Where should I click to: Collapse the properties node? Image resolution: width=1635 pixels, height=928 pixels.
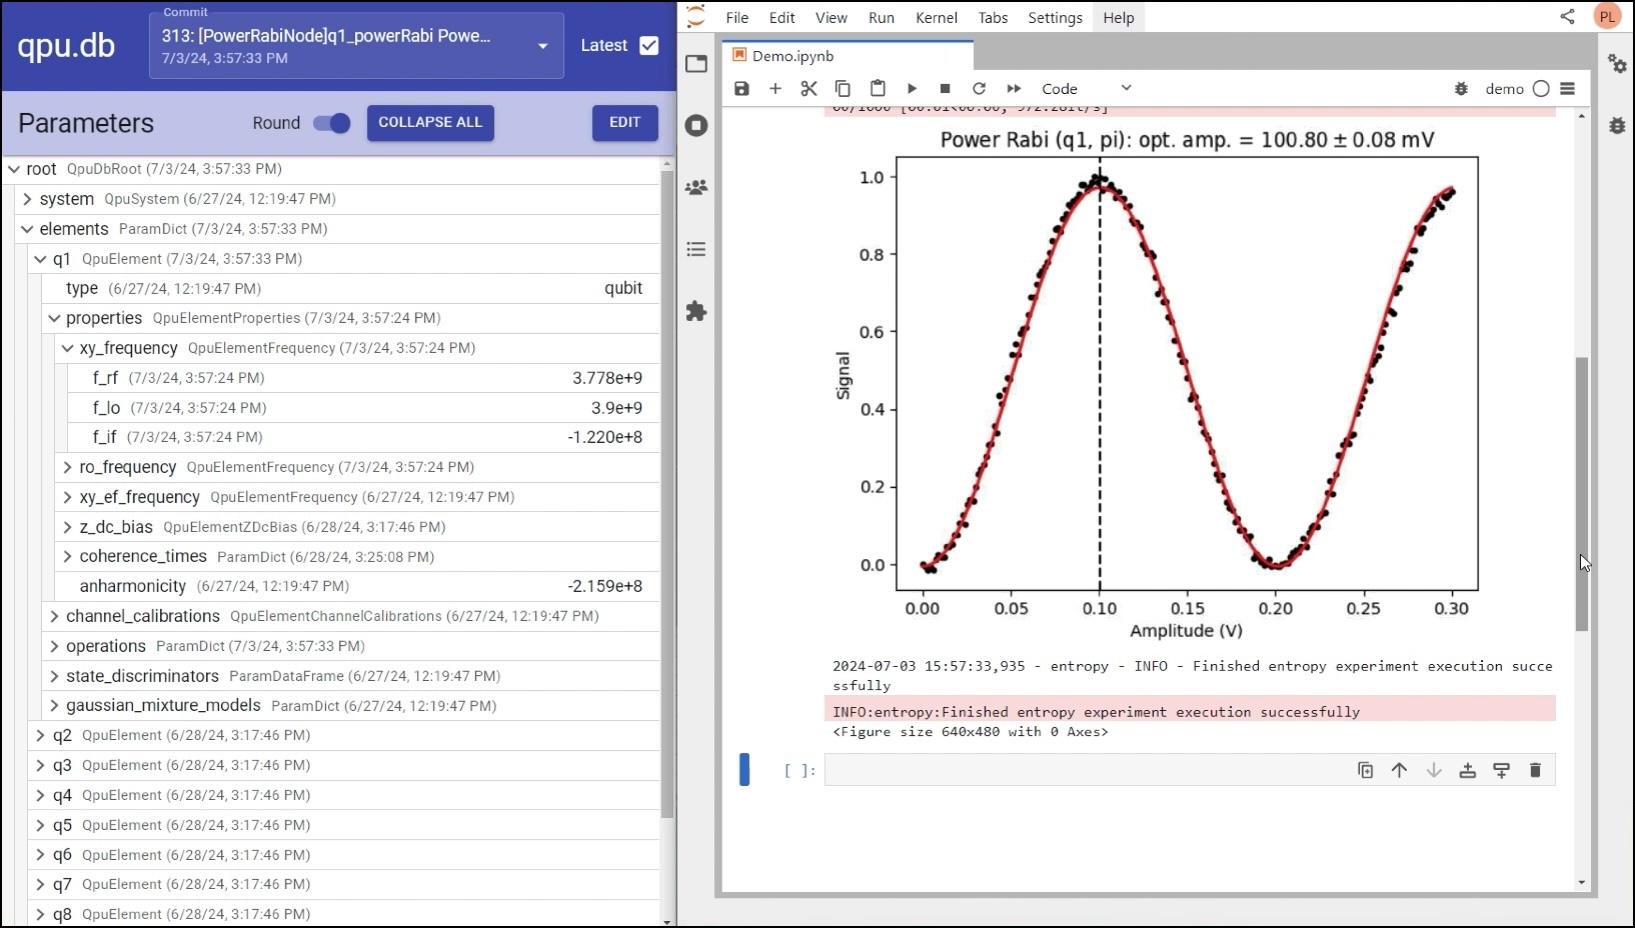54,318
